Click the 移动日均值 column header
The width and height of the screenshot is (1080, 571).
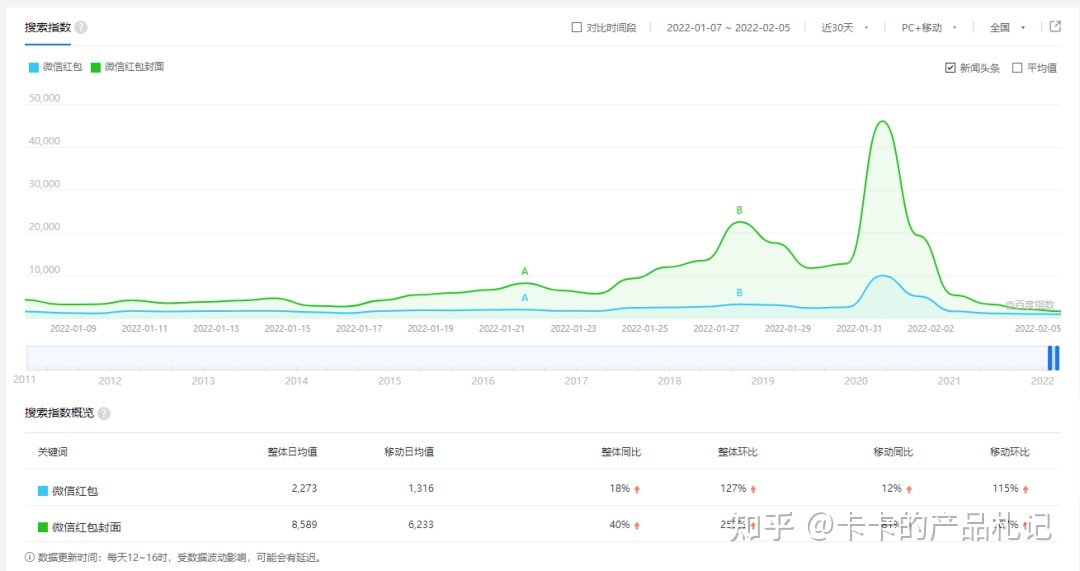pyautogui.click(x=409, y=452)
